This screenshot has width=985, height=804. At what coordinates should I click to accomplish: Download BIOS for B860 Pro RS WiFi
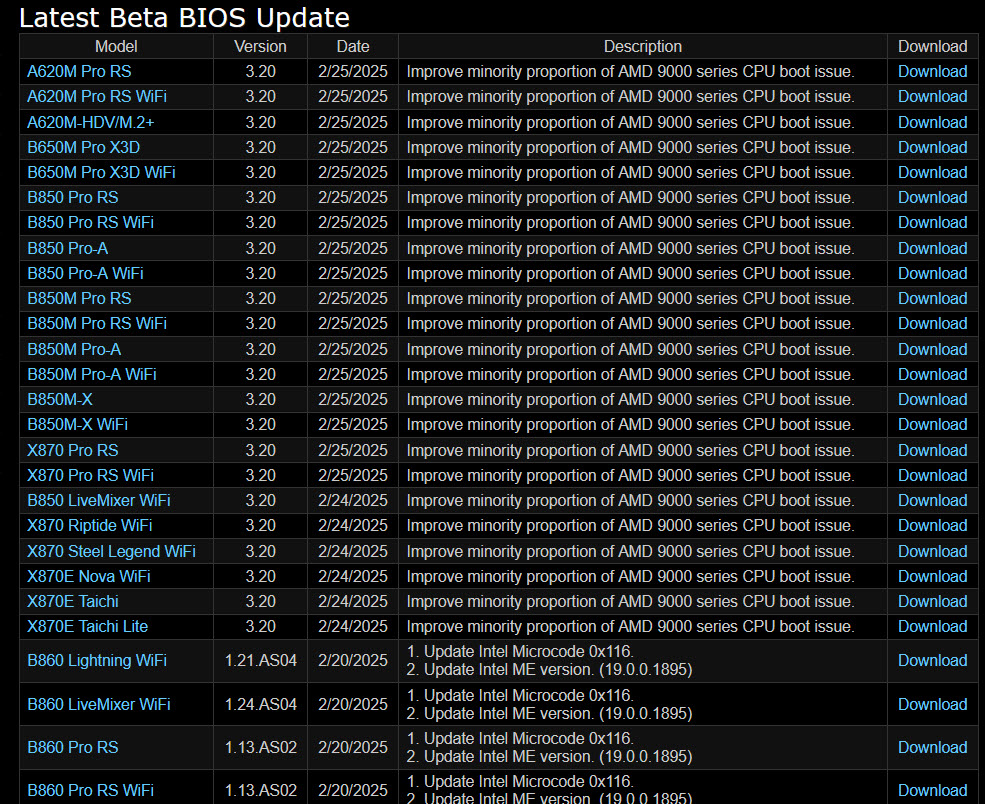click(x=932, y=791)
